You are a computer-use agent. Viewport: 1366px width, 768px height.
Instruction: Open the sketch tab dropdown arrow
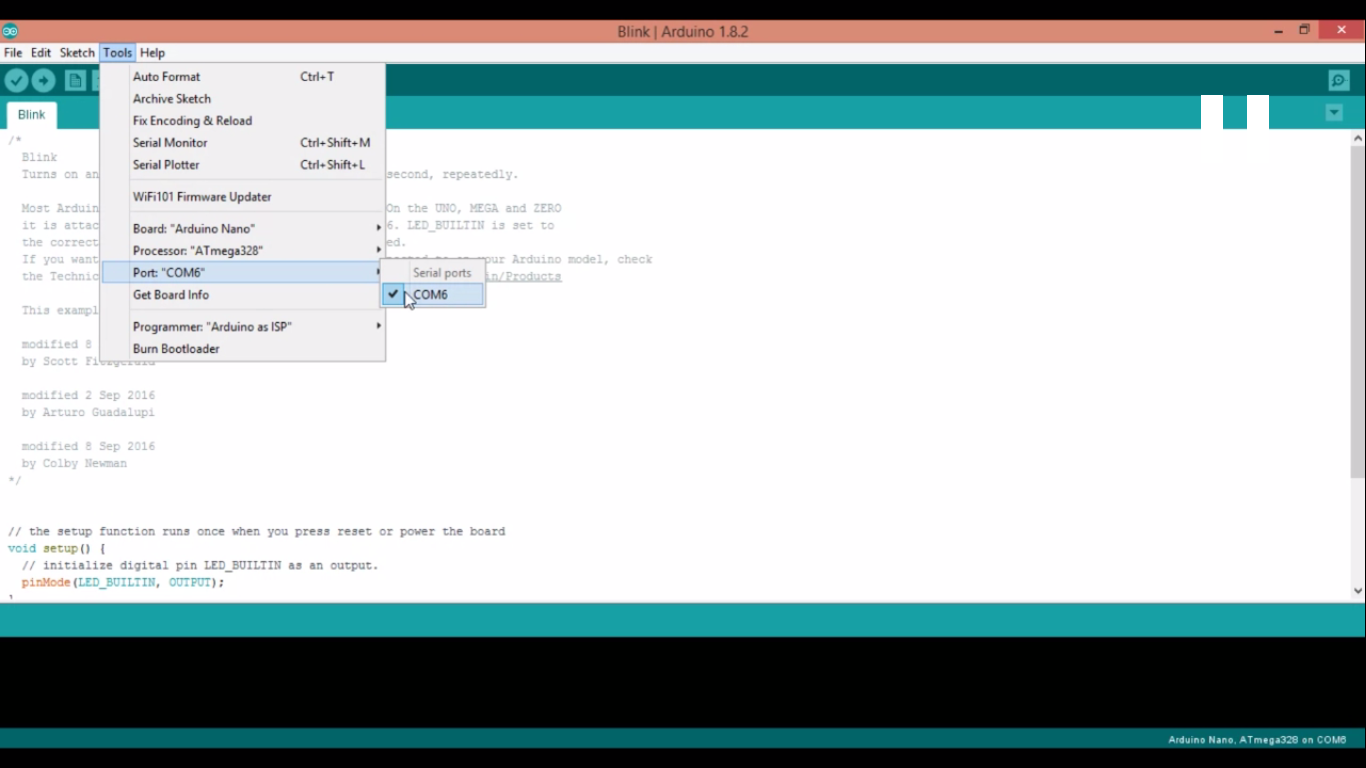click(1334, 112)
